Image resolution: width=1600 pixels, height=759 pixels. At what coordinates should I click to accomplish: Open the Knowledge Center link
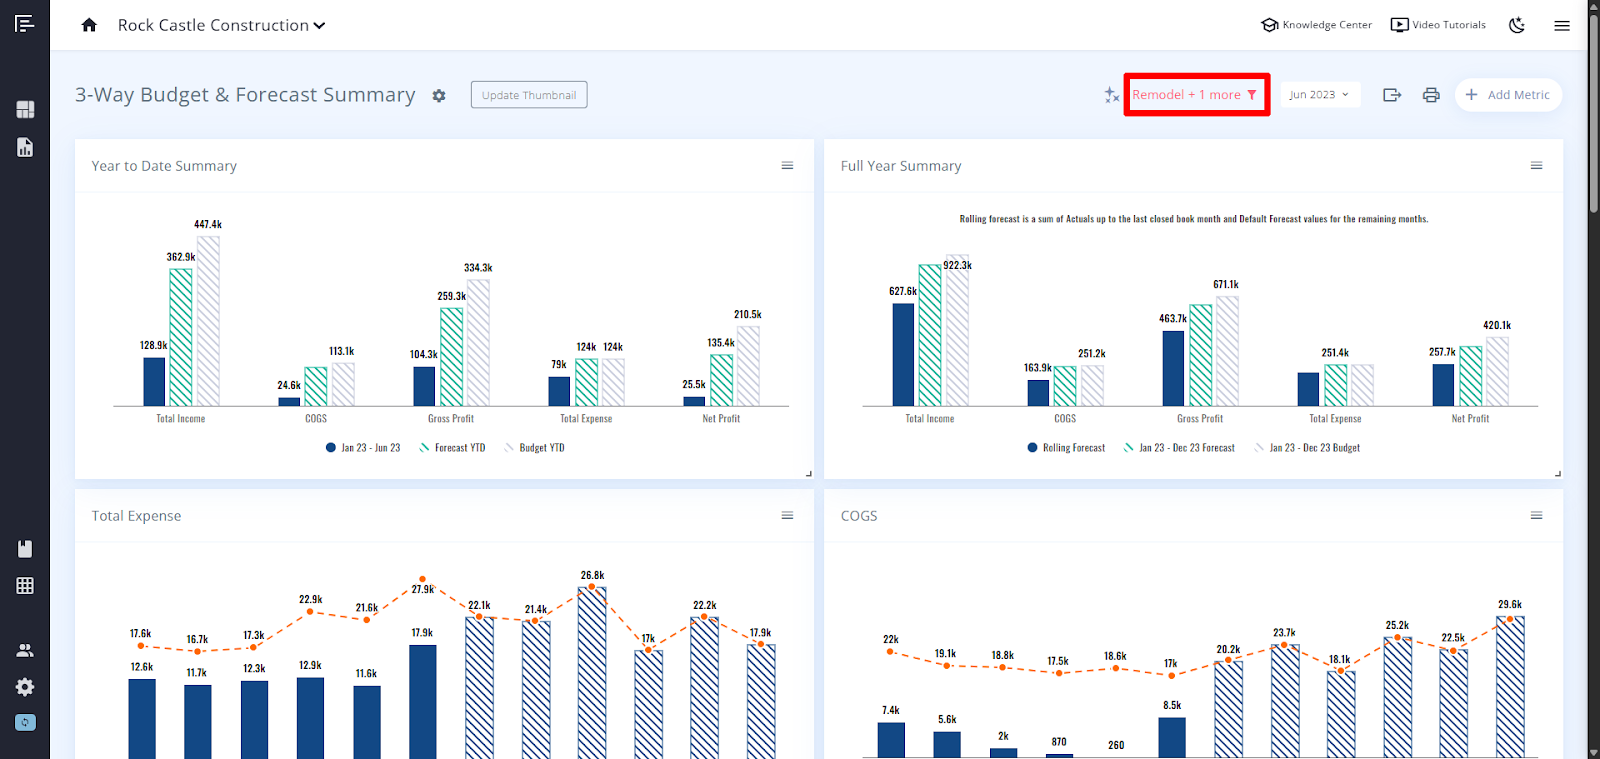pos(1316,25)
